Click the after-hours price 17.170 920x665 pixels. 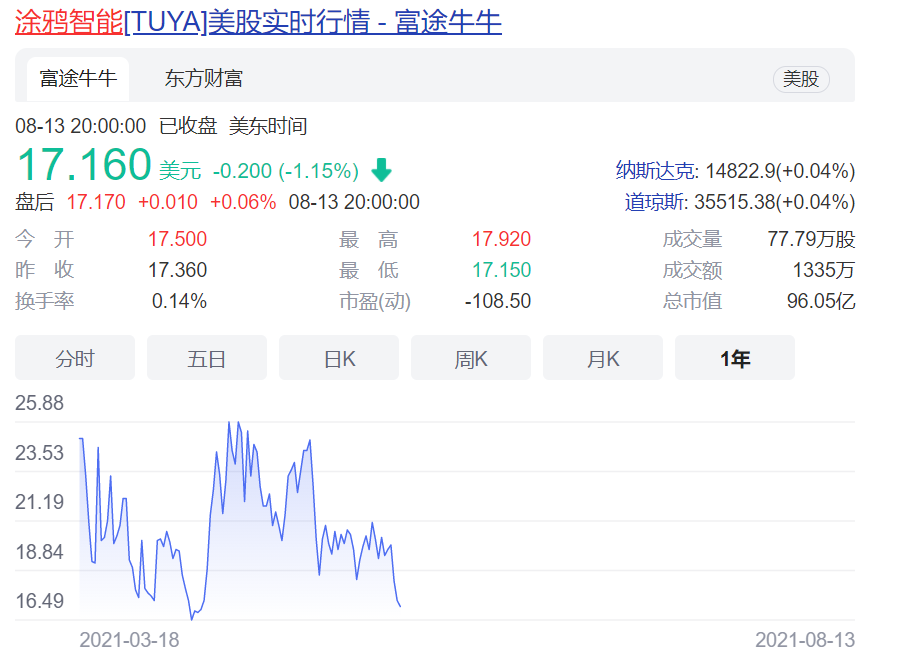click(96, 202)
